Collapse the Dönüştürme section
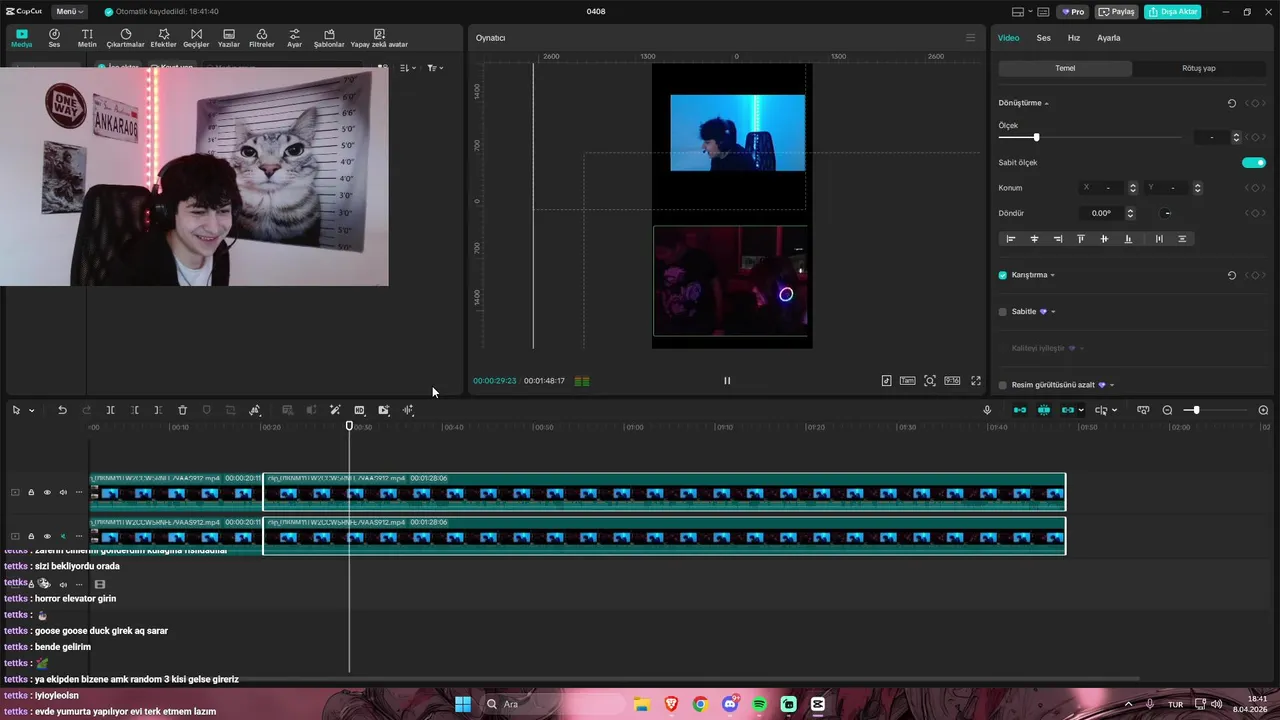This screenshot has width=1280, height=720. (x=1047, y=103)
